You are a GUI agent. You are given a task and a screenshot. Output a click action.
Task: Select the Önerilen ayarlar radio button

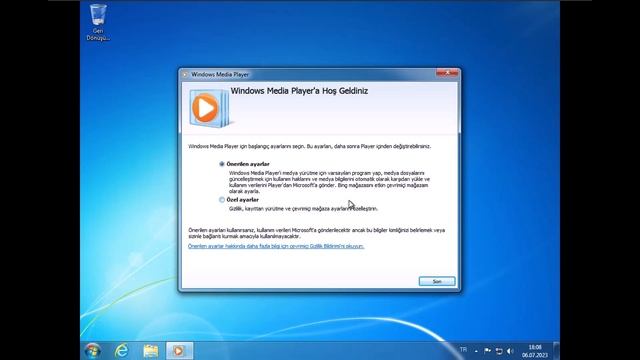tap(222, 164)
